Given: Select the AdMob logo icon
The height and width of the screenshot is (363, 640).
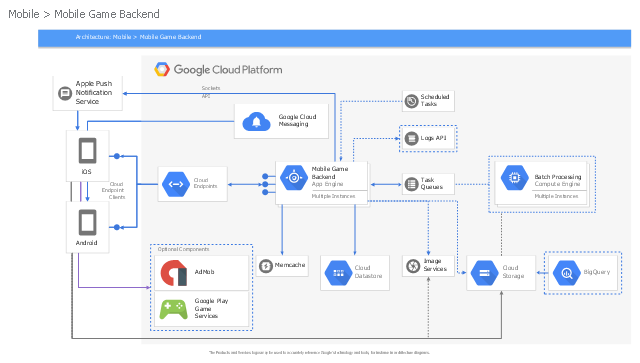Looking at the screenshot, I should pos(174,272).
